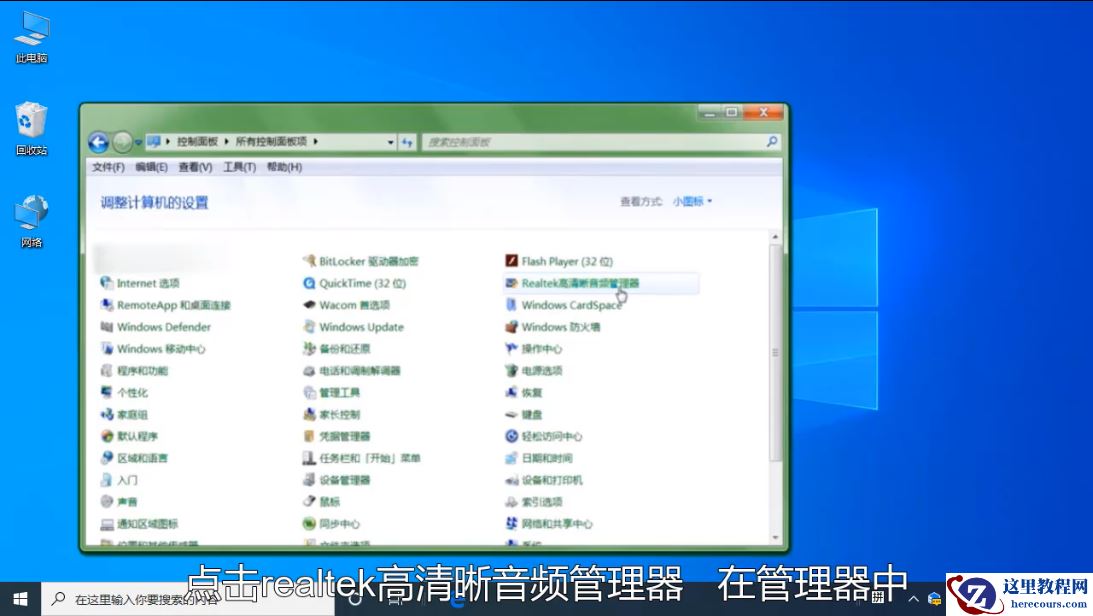The image size is (1093, 616).
Task: Click the back navigation arrow
Action: 98,141
